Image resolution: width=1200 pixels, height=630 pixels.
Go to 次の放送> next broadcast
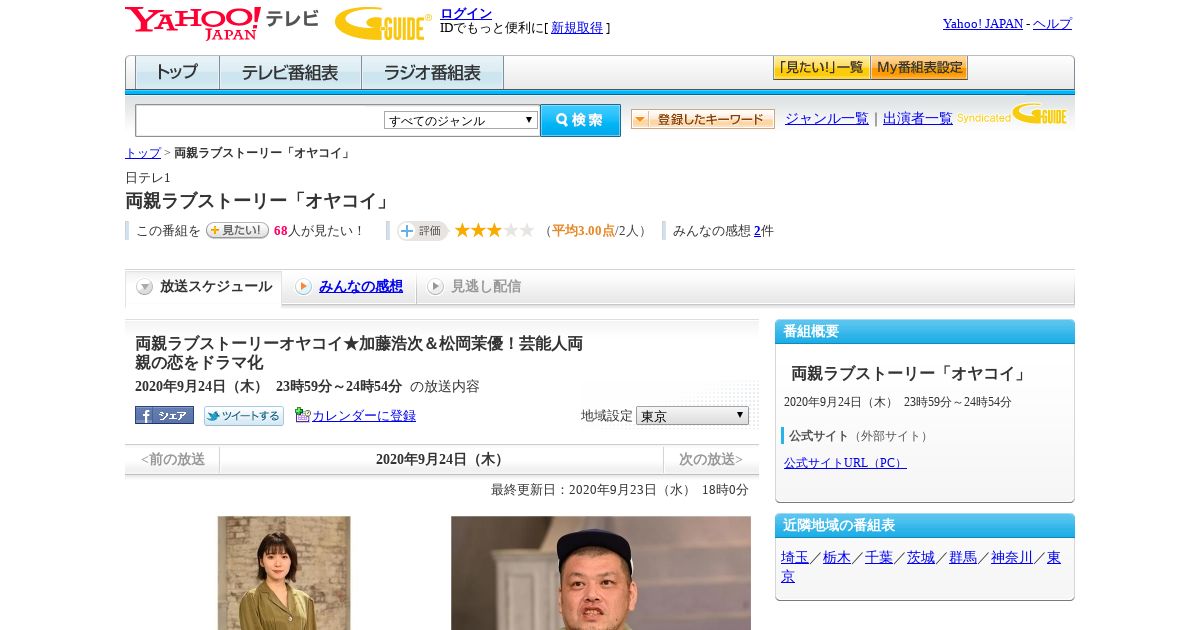(x=711, y=460)
